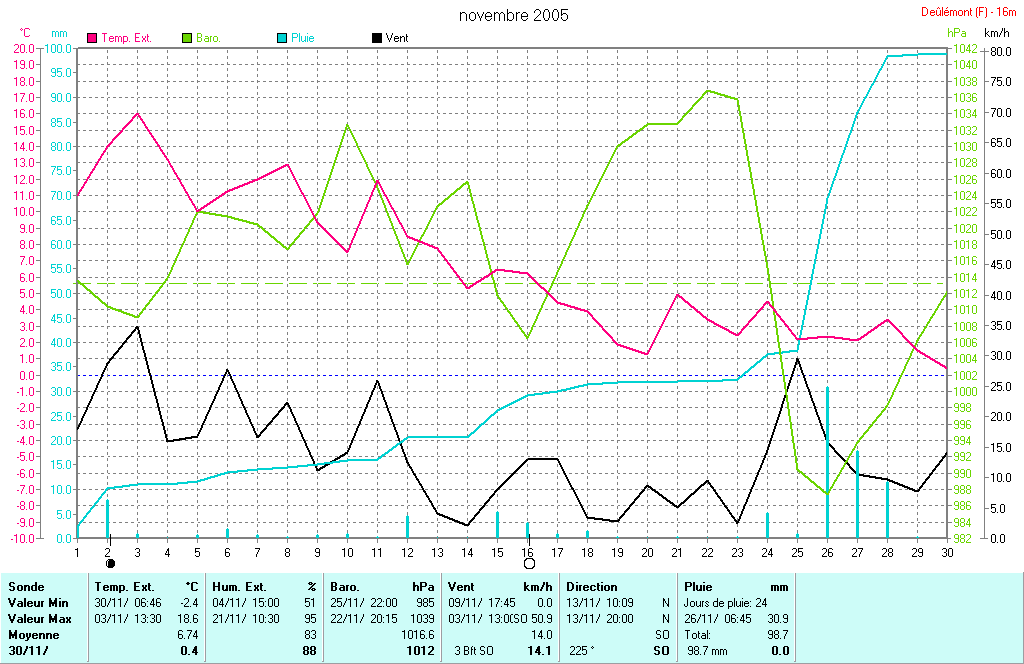Click the °C axis unit label
The height and width of the screenshot is (664, 1024).
25,33
